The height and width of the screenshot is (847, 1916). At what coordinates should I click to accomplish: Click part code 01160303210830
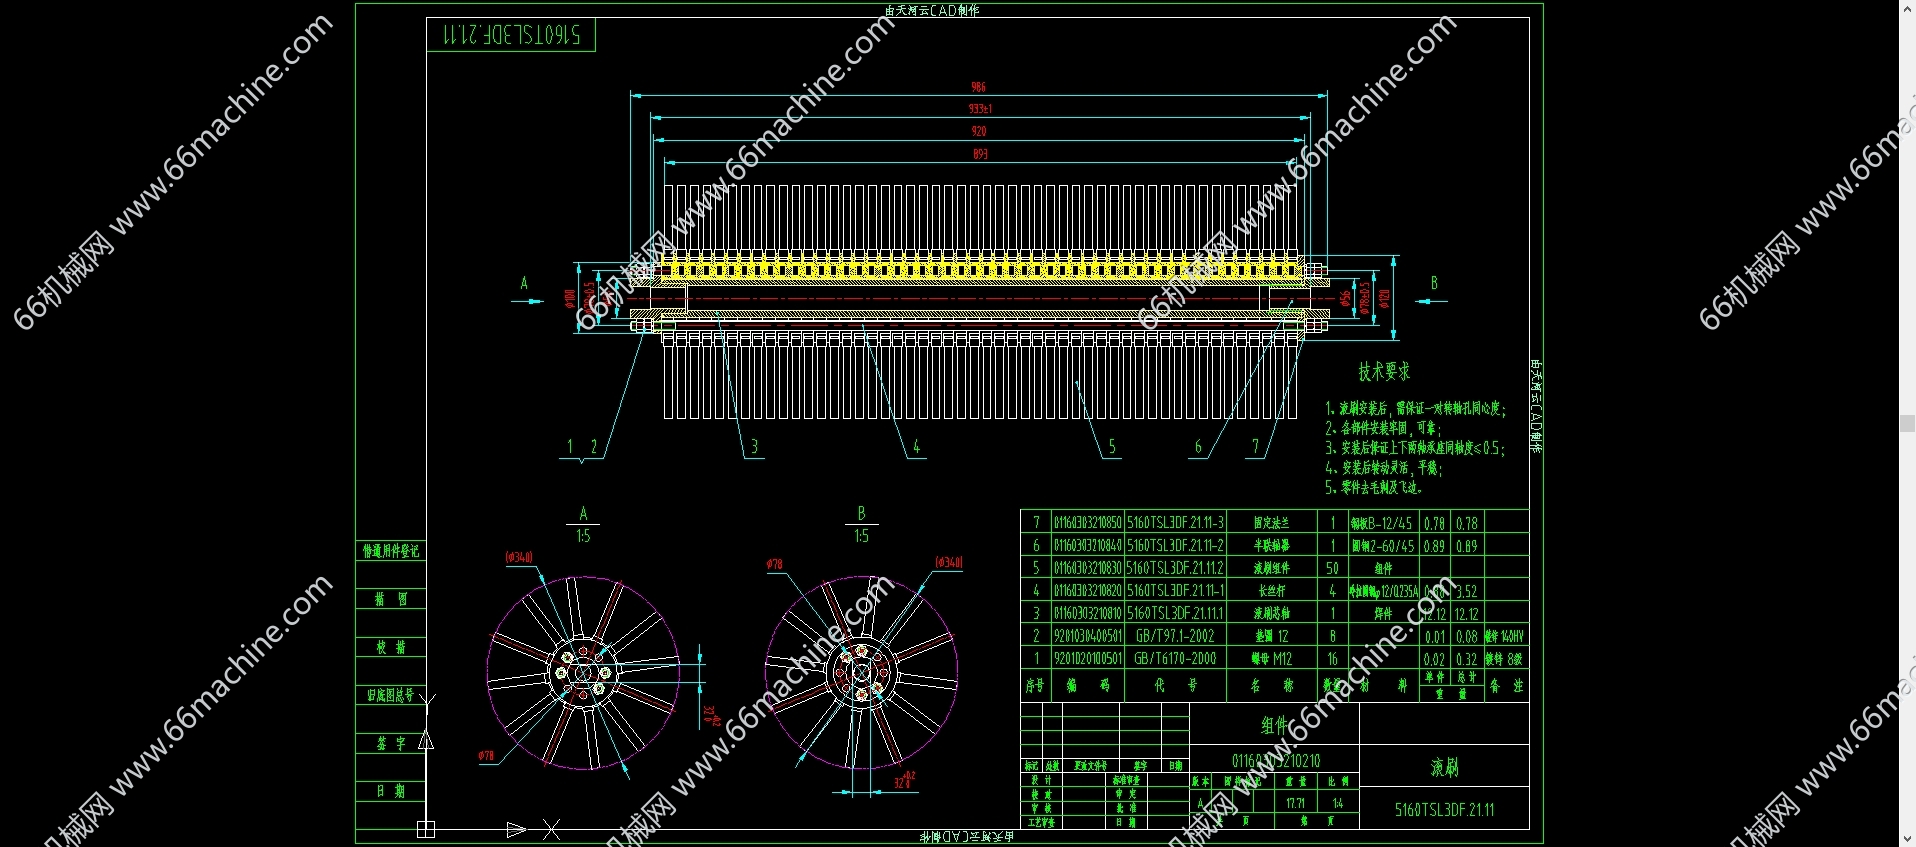tap(1088, 568)
